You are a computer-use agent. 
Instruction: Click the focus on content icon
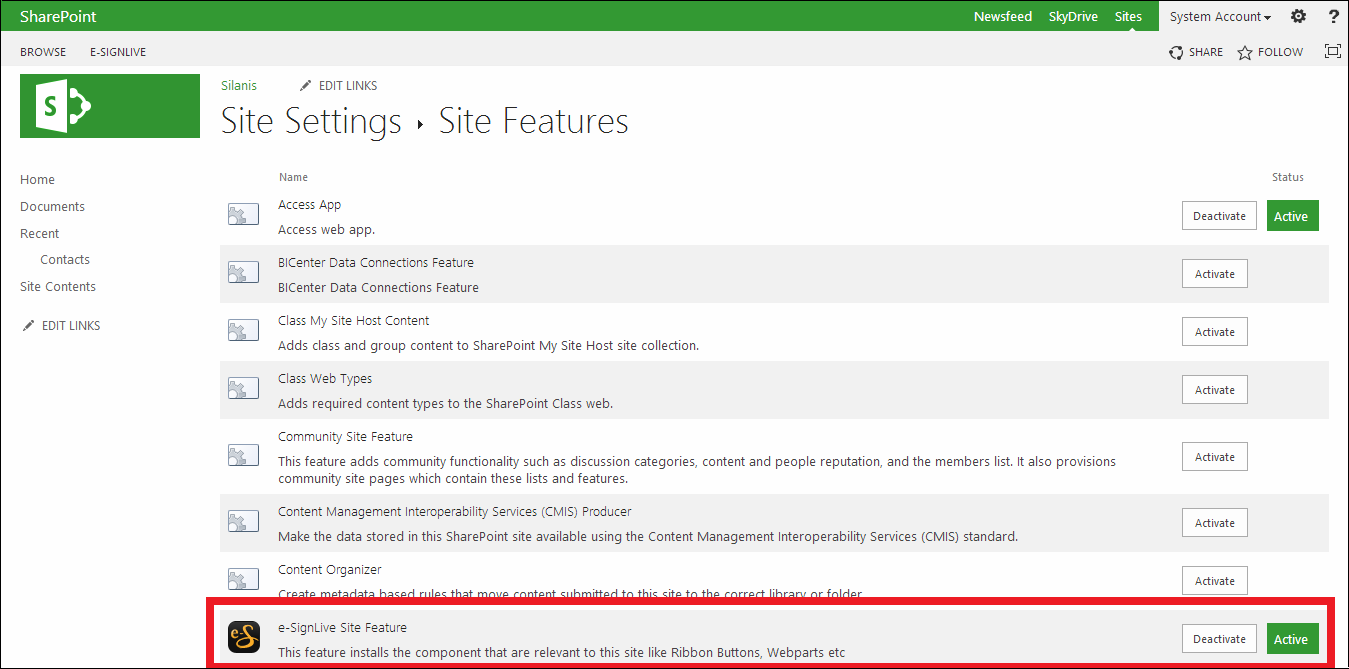(1332, 52)
